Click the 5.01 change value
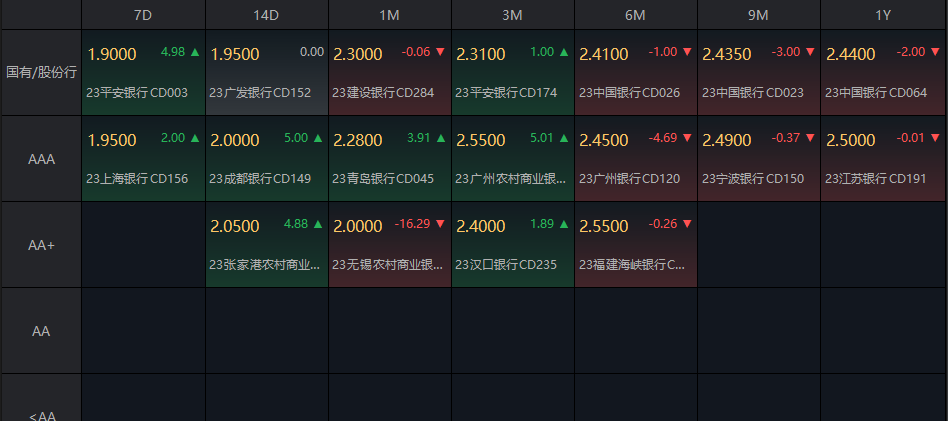 tap(542, 138)
